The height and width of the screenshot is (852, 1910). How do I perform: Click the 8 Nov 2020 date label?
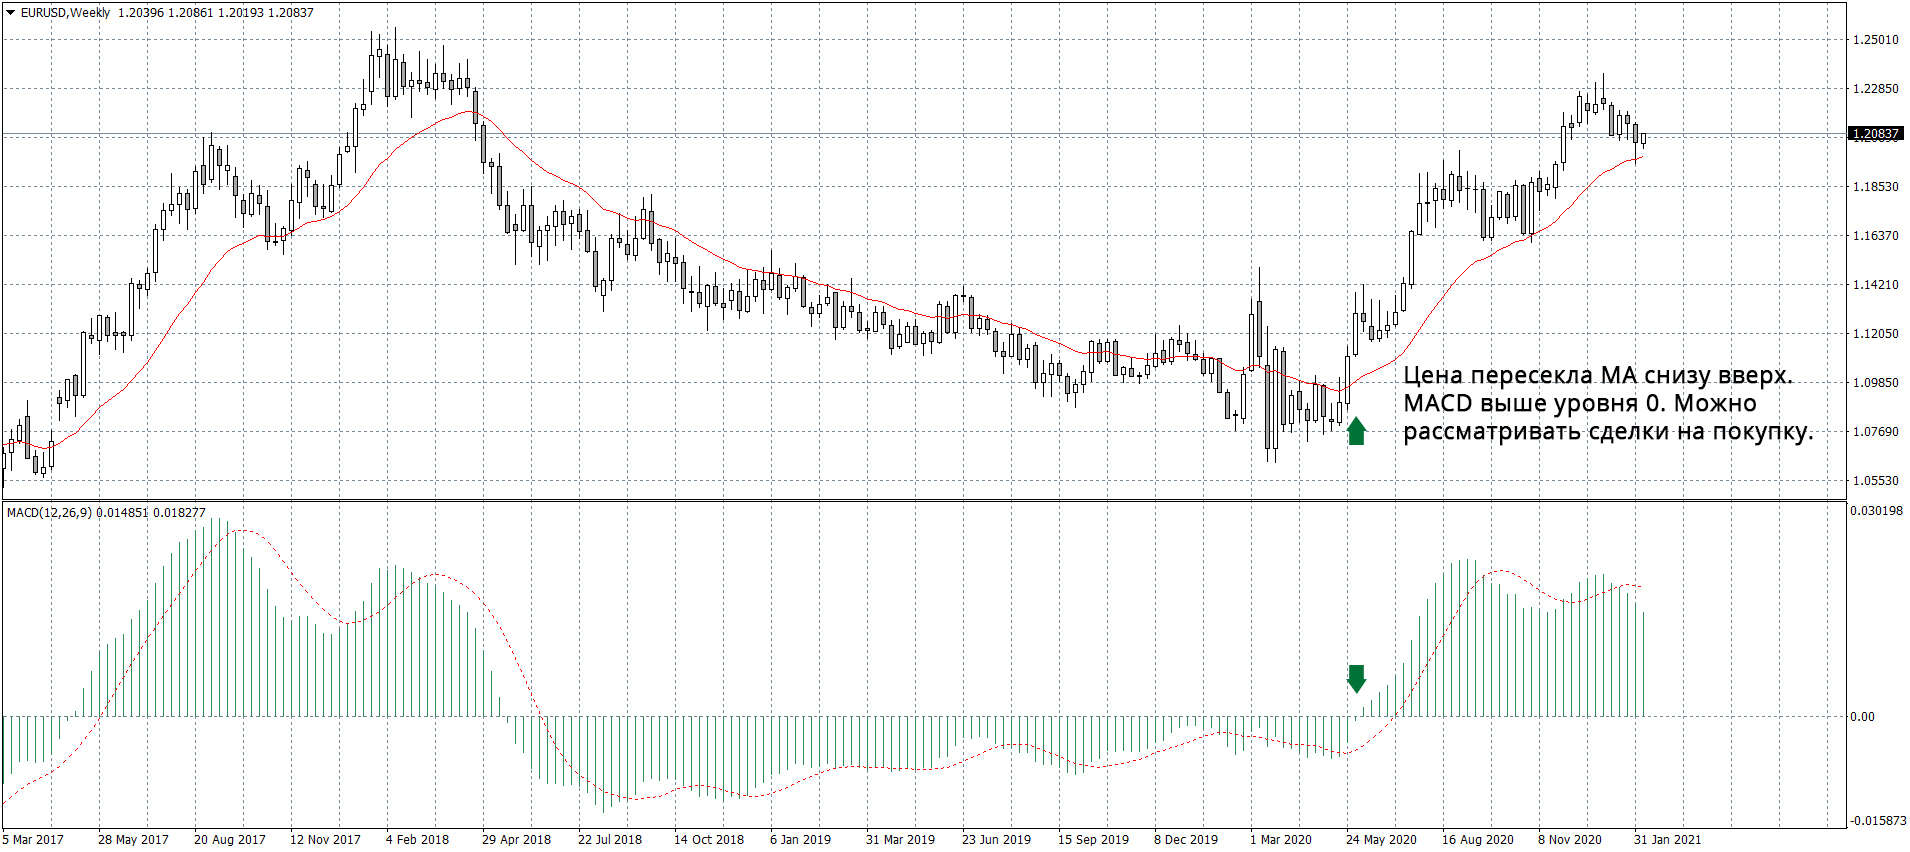[1570, 840]
